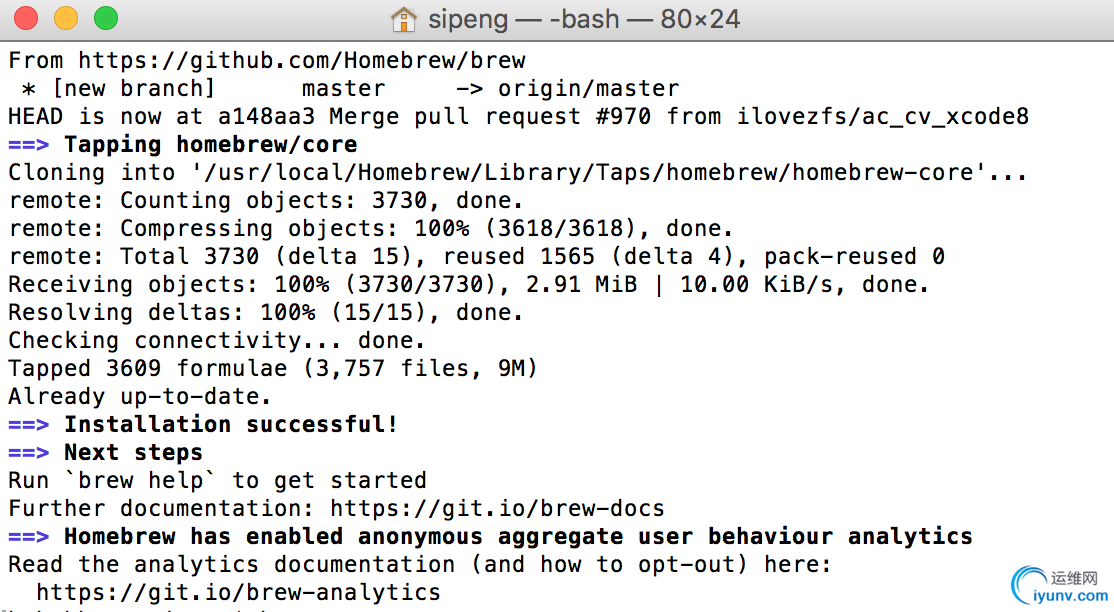Click the green zoom window button
1114x612 pixels.
coord(106,18)
